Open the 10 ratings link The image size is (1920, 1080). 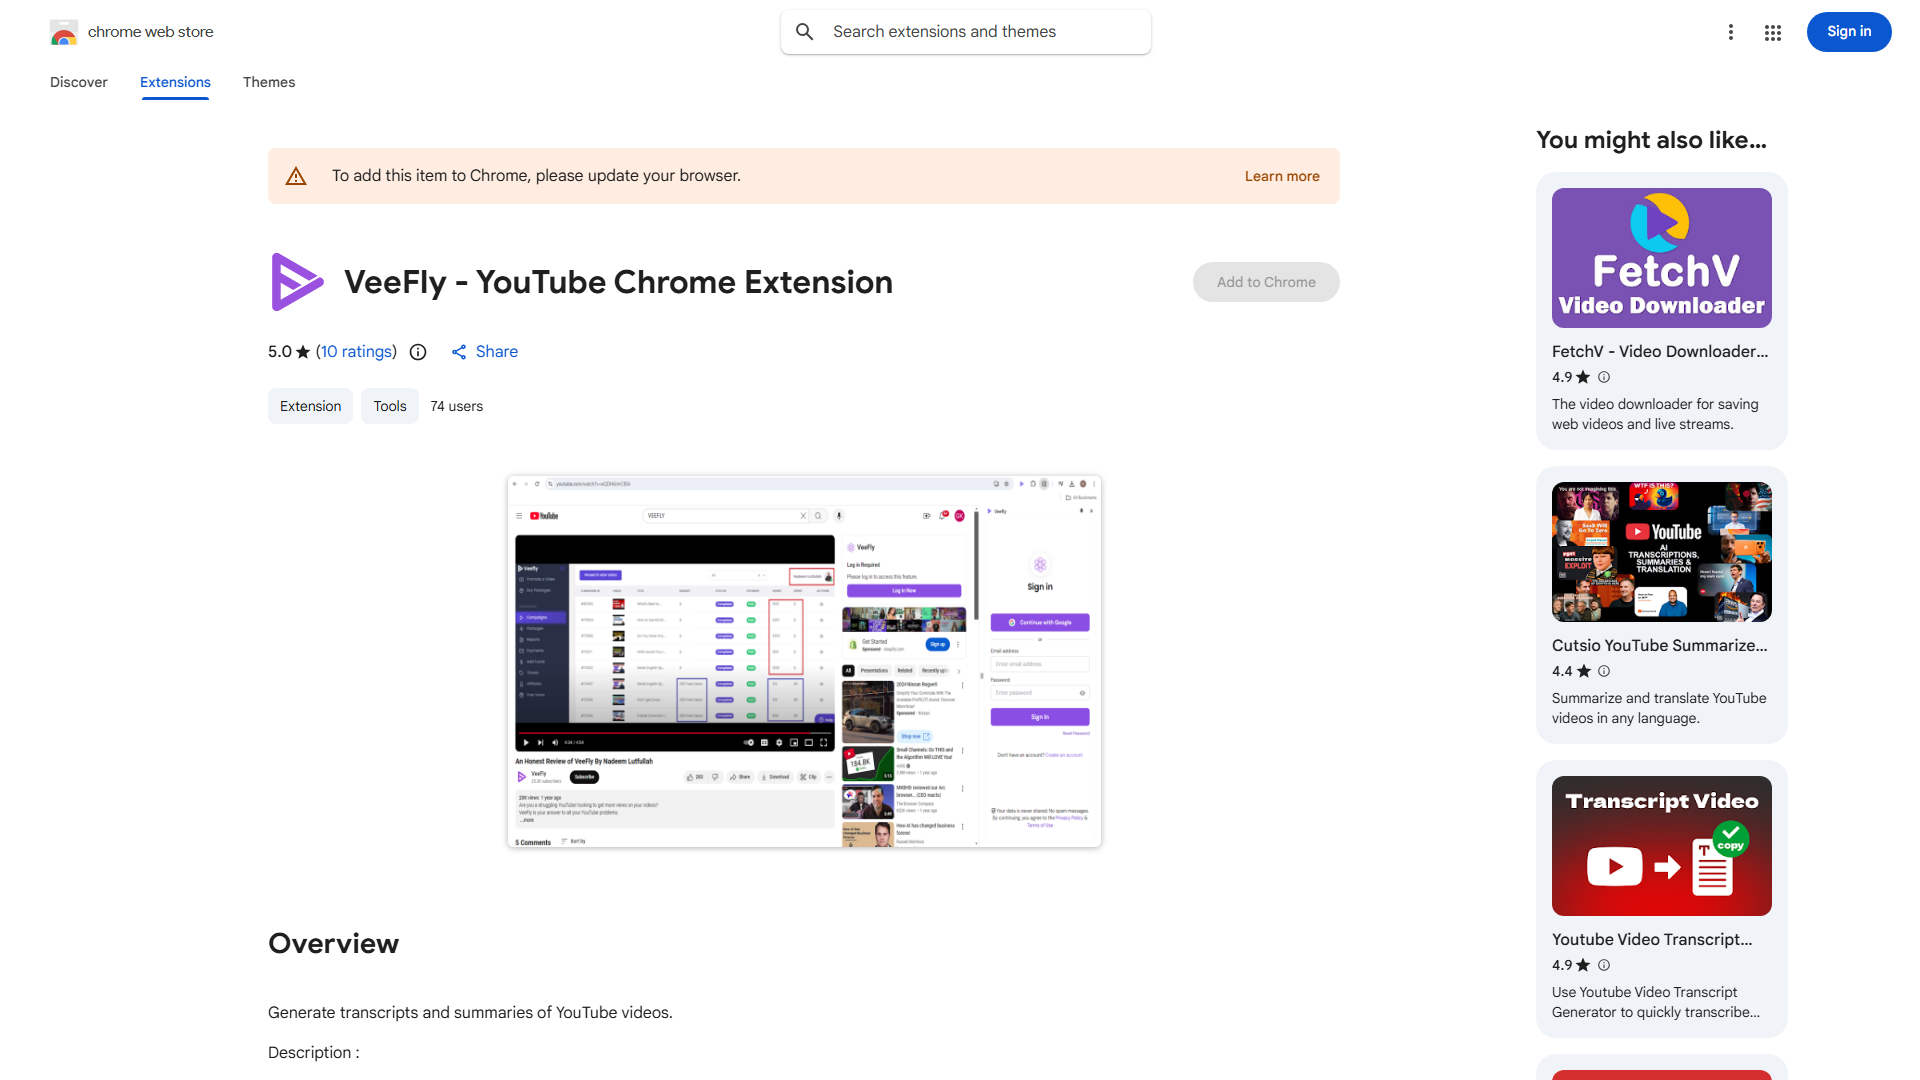[356, 351]
